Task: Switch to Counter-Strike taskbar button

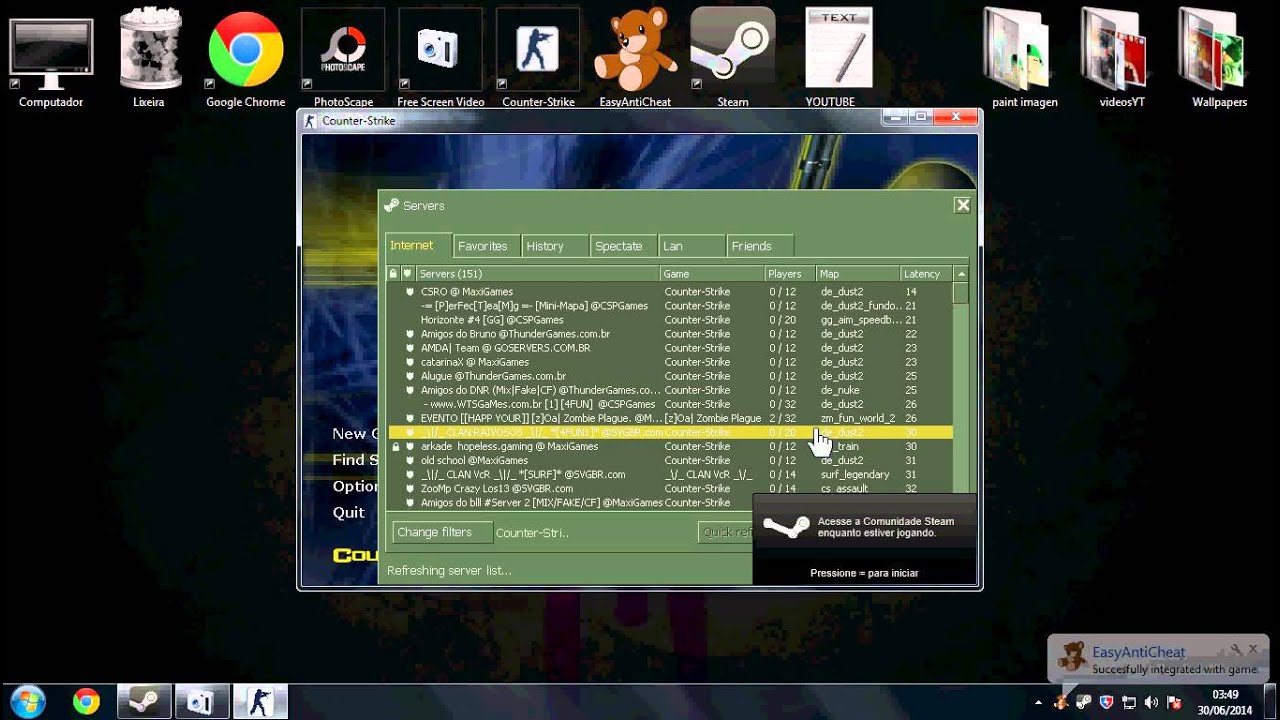Action: tap(260, 702)
